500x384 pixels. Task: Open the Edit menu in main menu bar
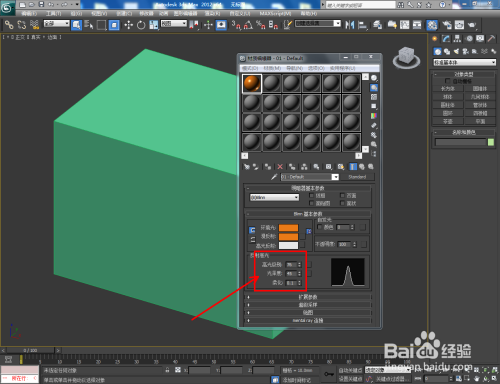[x=29, y=13]
